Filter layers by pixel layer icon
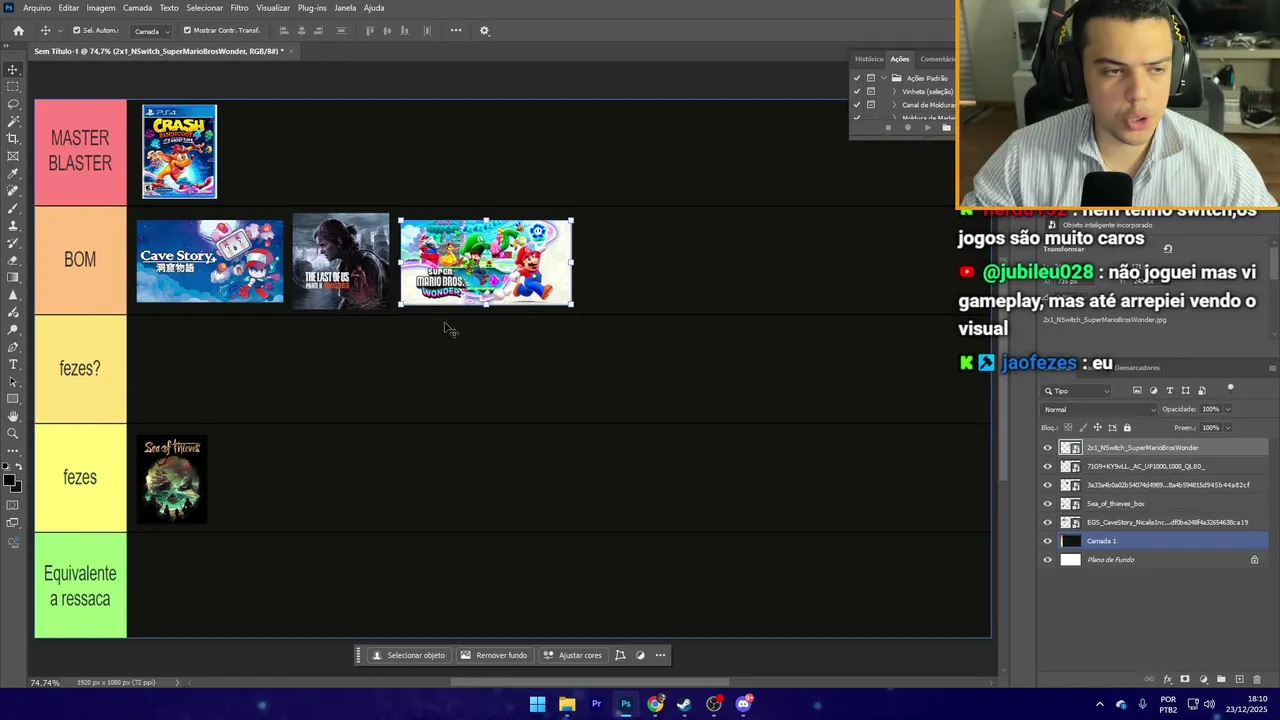The width and height of the screenshot is (1280, 720). coord(1137,391)
